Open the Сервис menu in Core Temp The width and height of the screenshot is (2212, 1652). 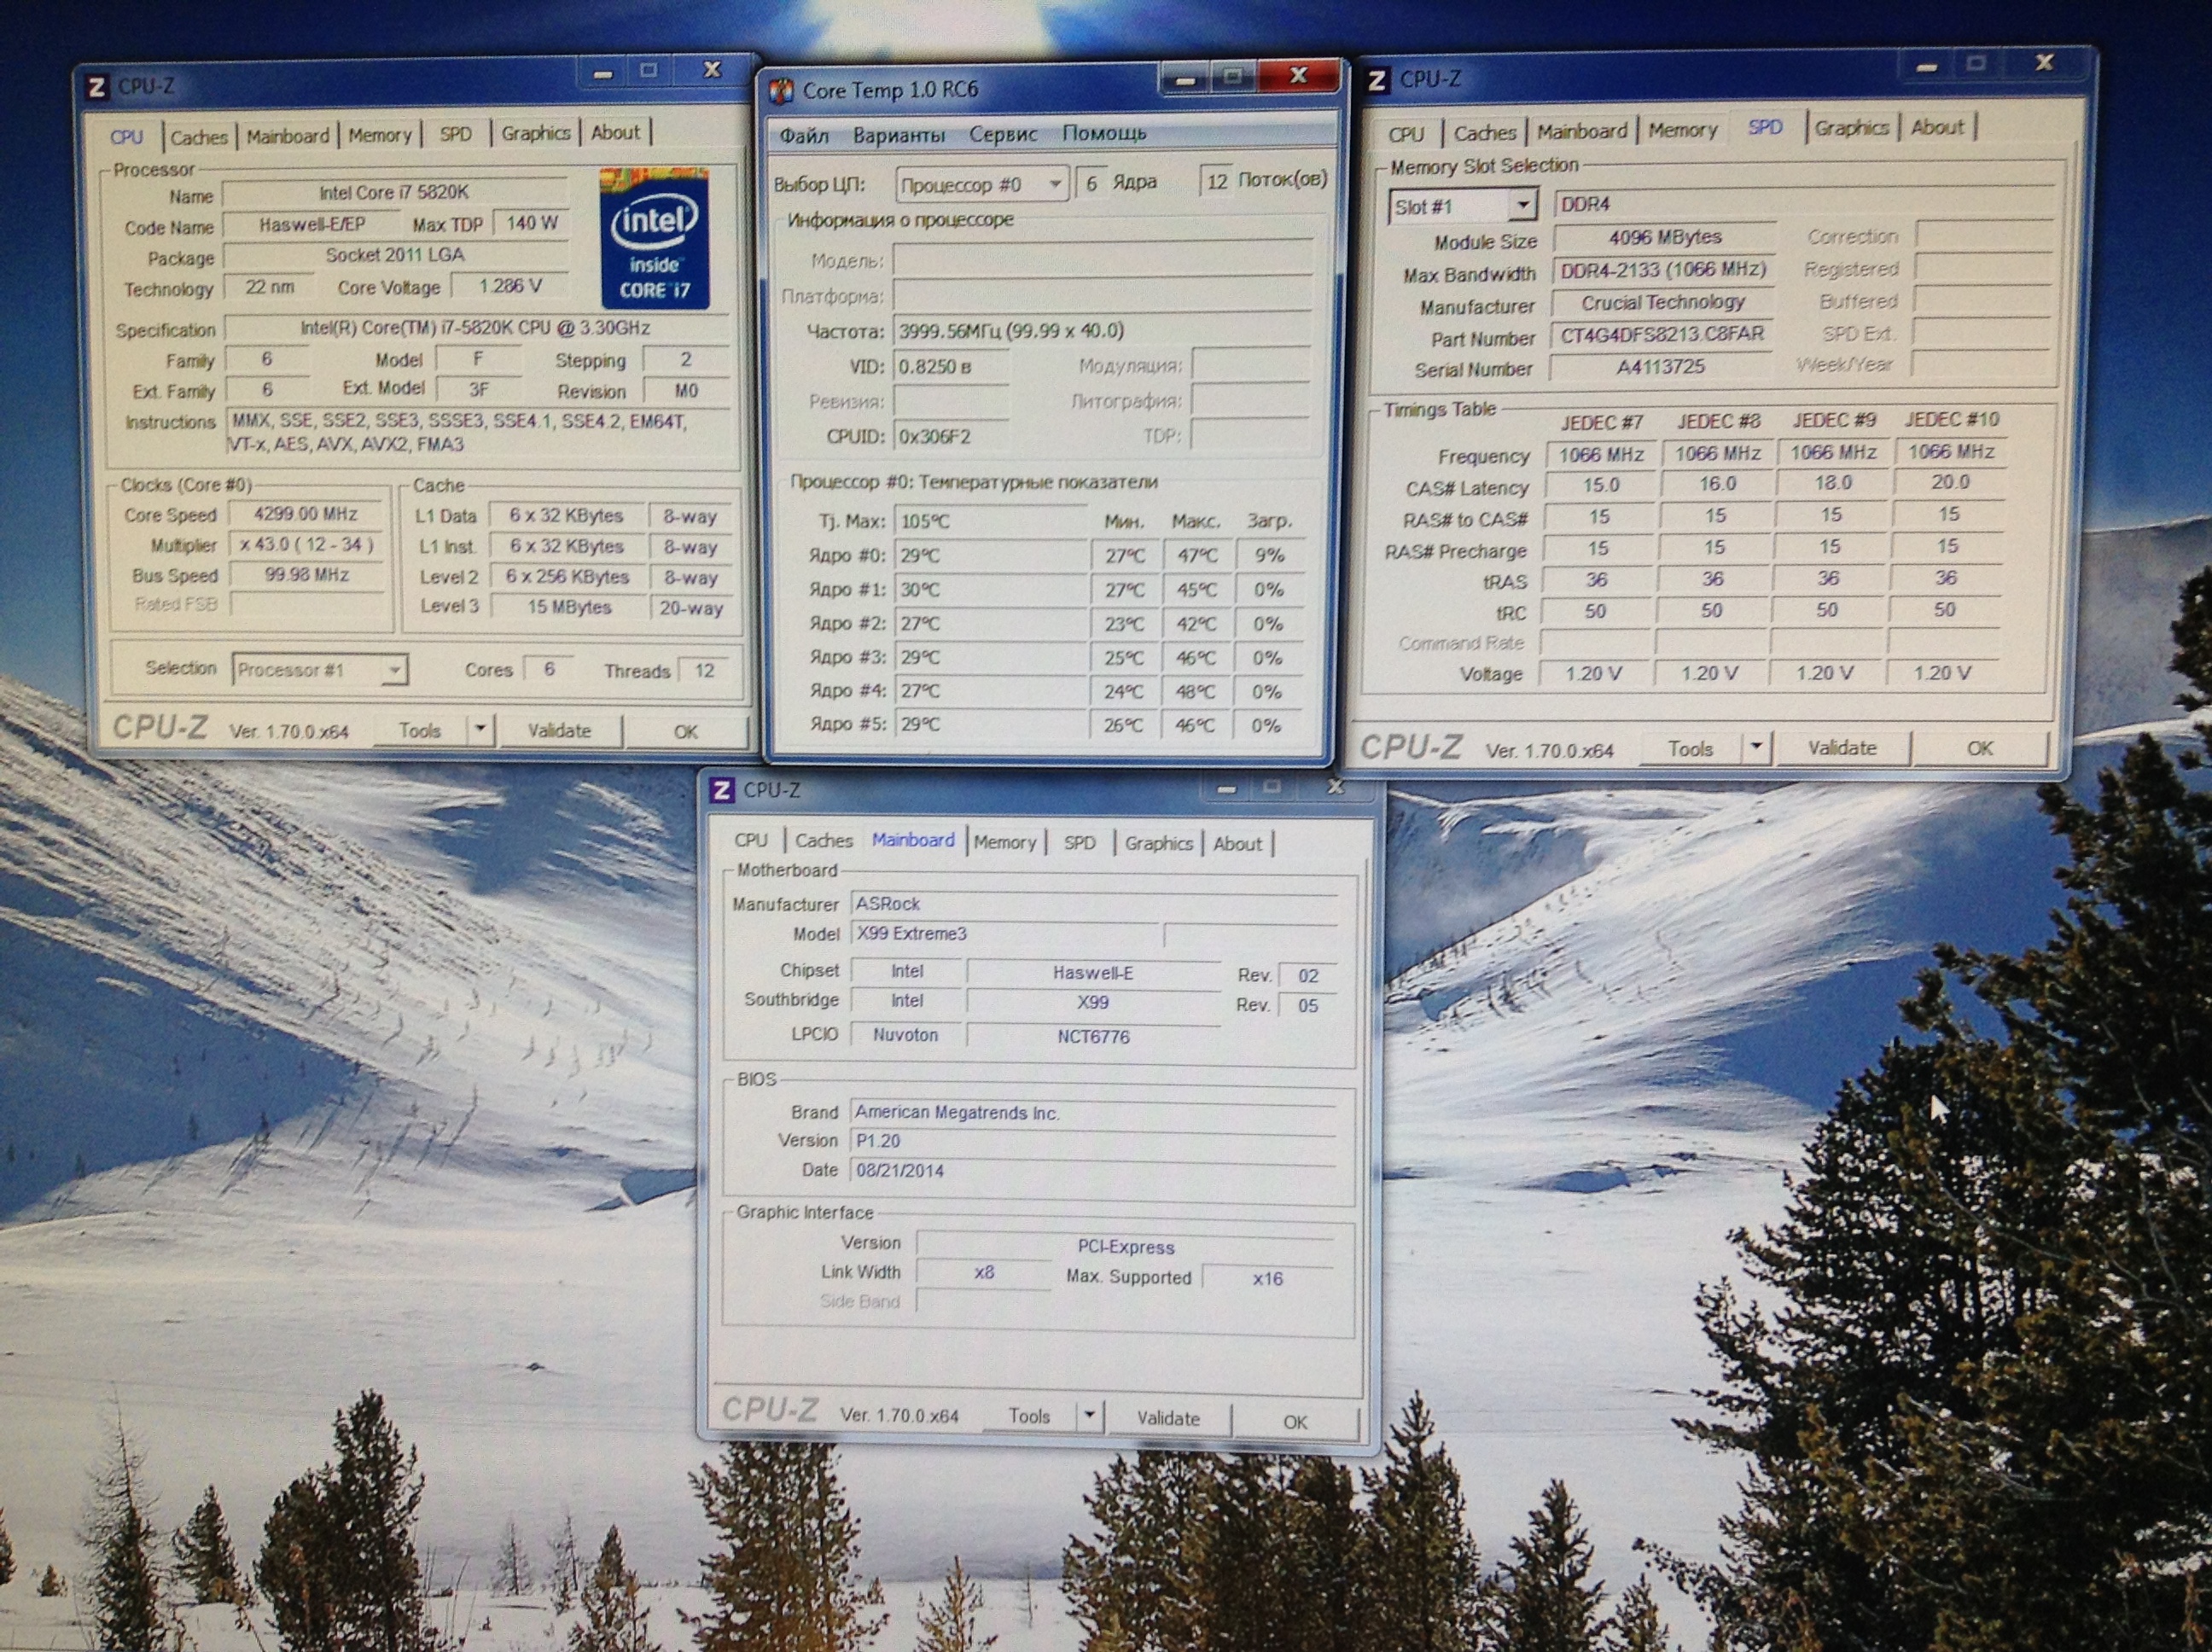point(1003,134)
